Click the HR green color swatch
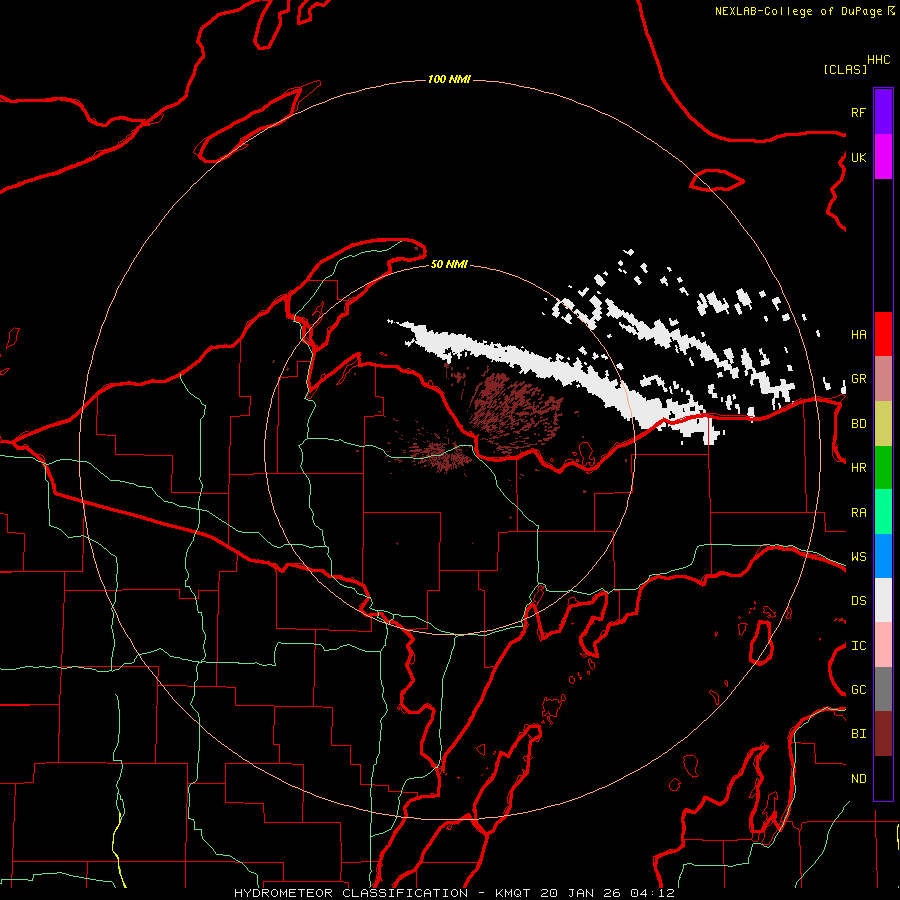This screenshot has width=900, height=900. [883, 468]
